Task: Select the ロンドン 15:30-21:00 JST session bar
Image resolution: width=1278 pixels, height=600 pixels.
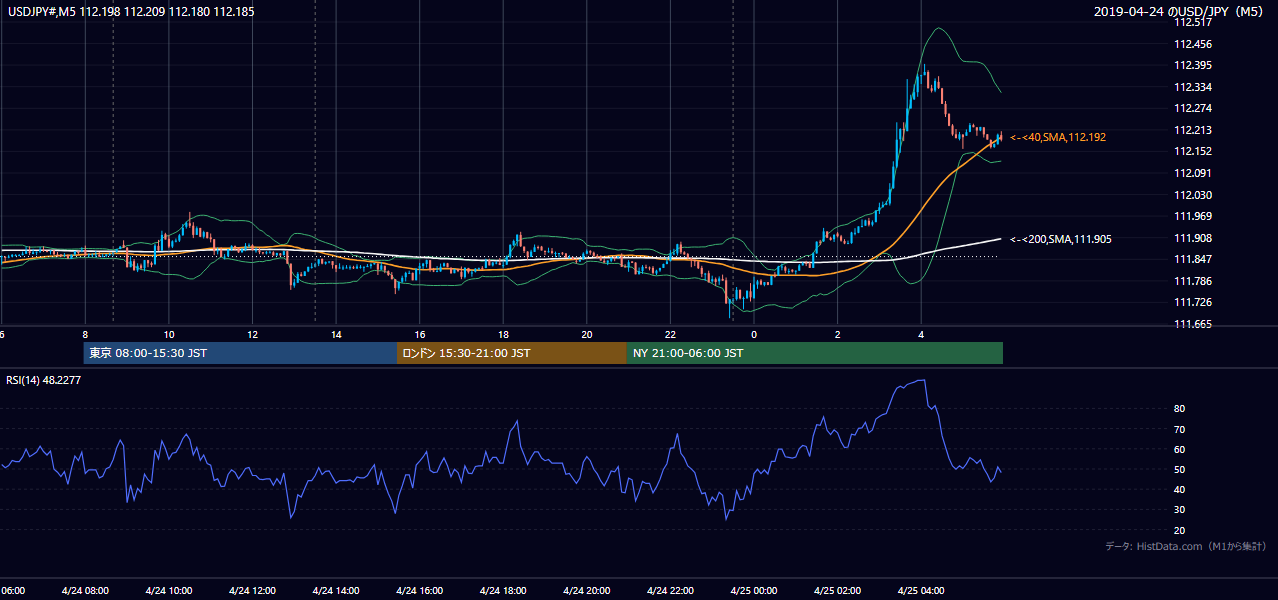Action: [512, 353]
